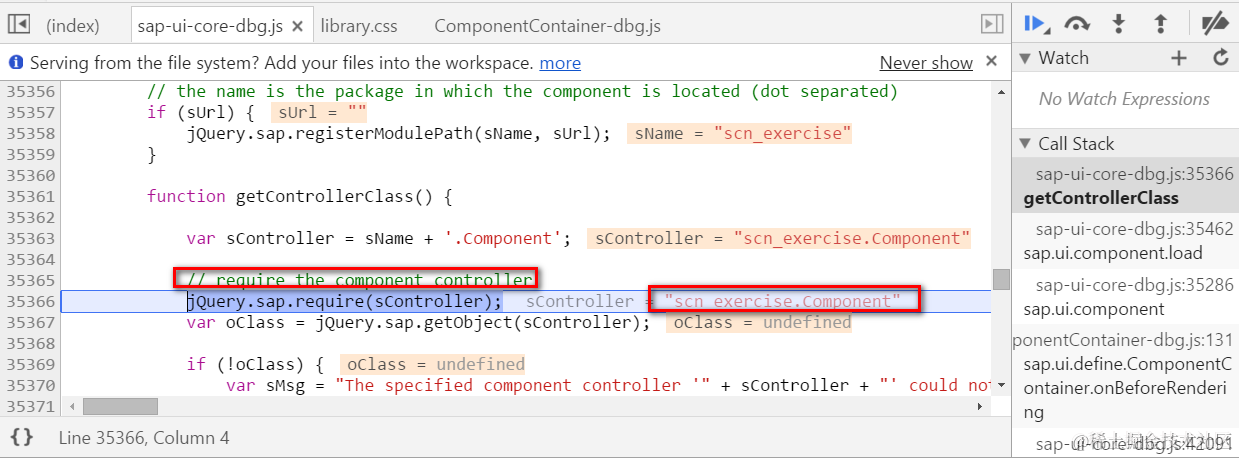Pretty print the source with braces icon
Image resolution: width=1239 pixels, height=458 pixels.
coord(22,437)
